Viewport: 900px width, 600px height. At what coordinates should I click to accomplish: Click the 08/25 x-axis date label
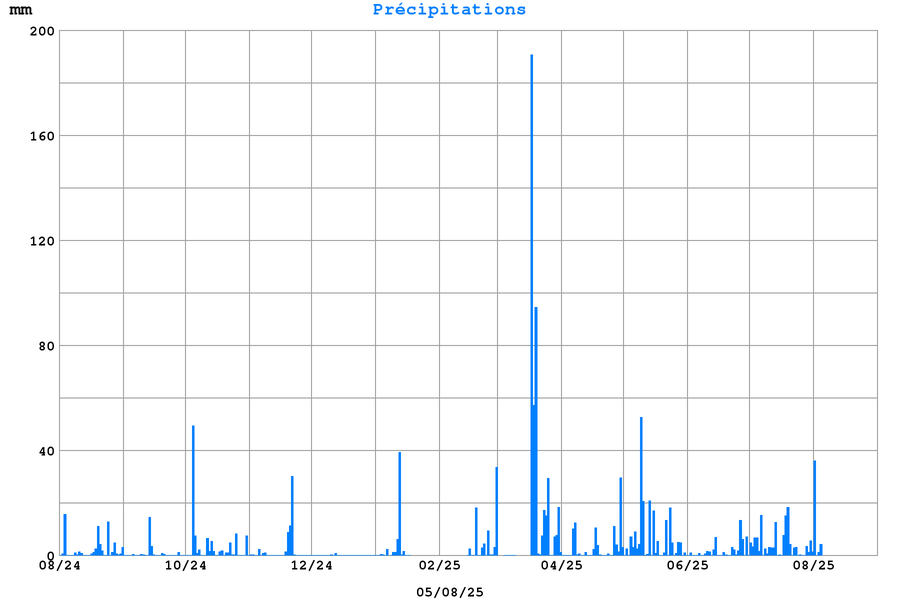tap(814, 566)
